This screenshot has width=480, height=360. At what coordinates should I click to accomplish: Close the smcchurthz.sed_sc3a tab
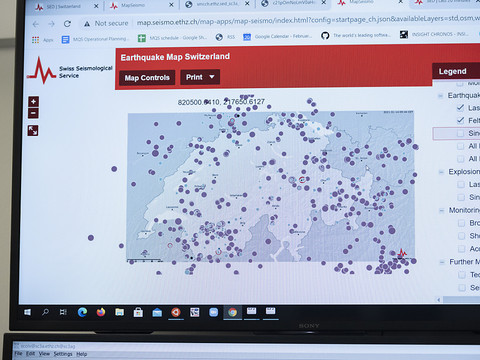(x=247, y=4)
